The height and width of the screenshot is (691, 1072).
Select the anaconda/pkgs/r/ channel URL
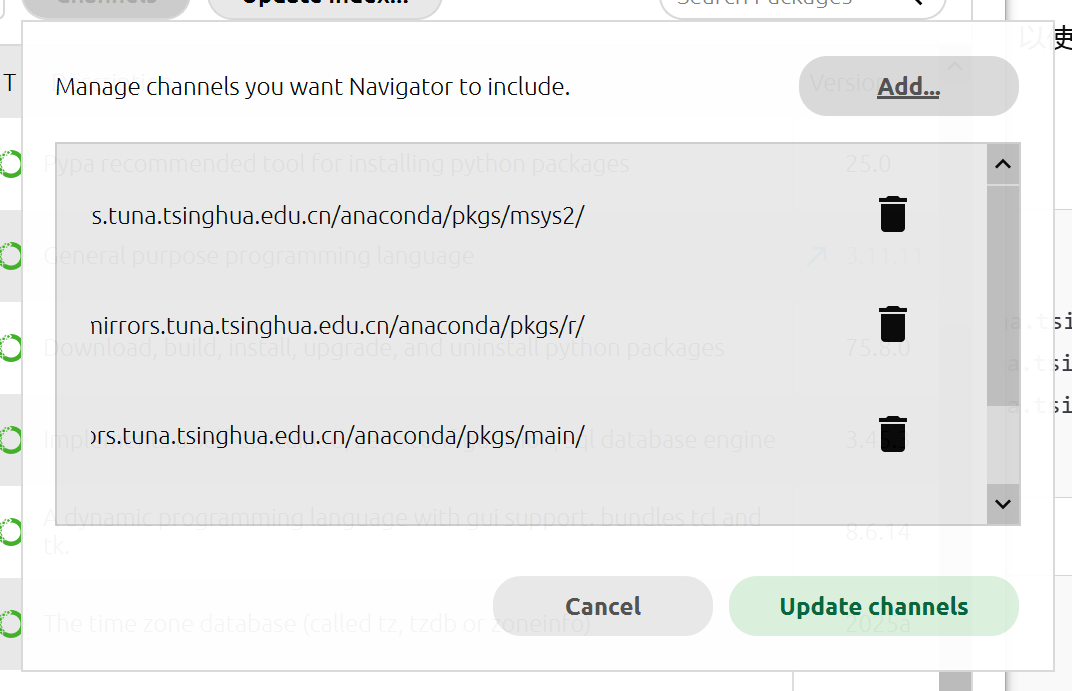pyautogui.click(x=336, y=326)
